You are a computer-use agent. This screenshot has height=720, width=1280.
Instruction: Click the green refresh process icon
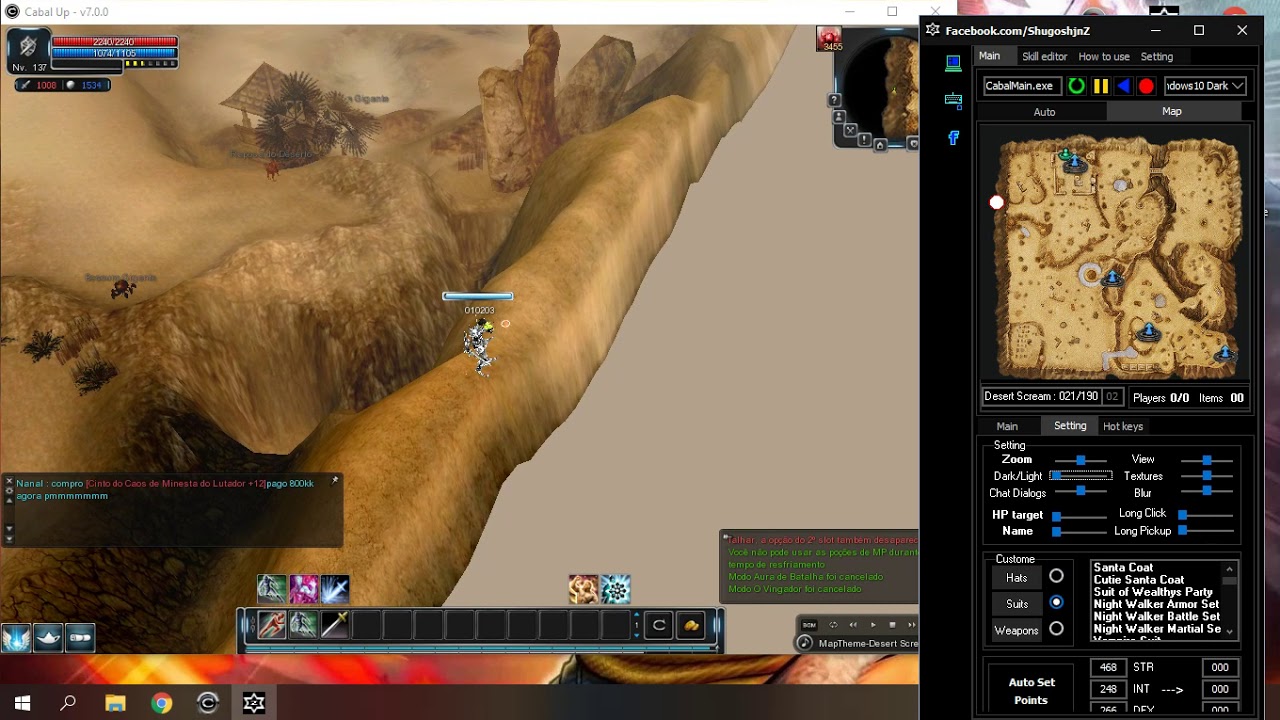(1076, 86)
